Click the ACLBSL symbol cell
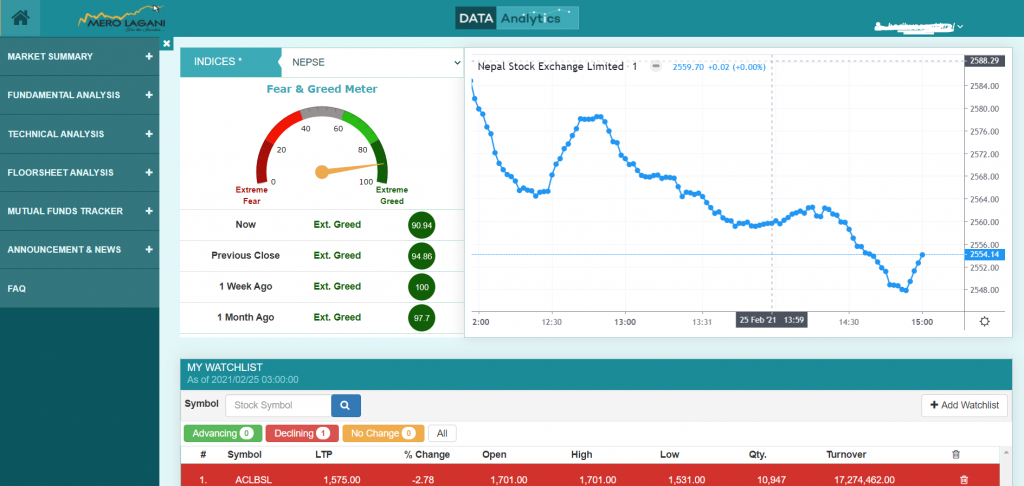Screen dimensions: 1024x486 coord(253,480)
